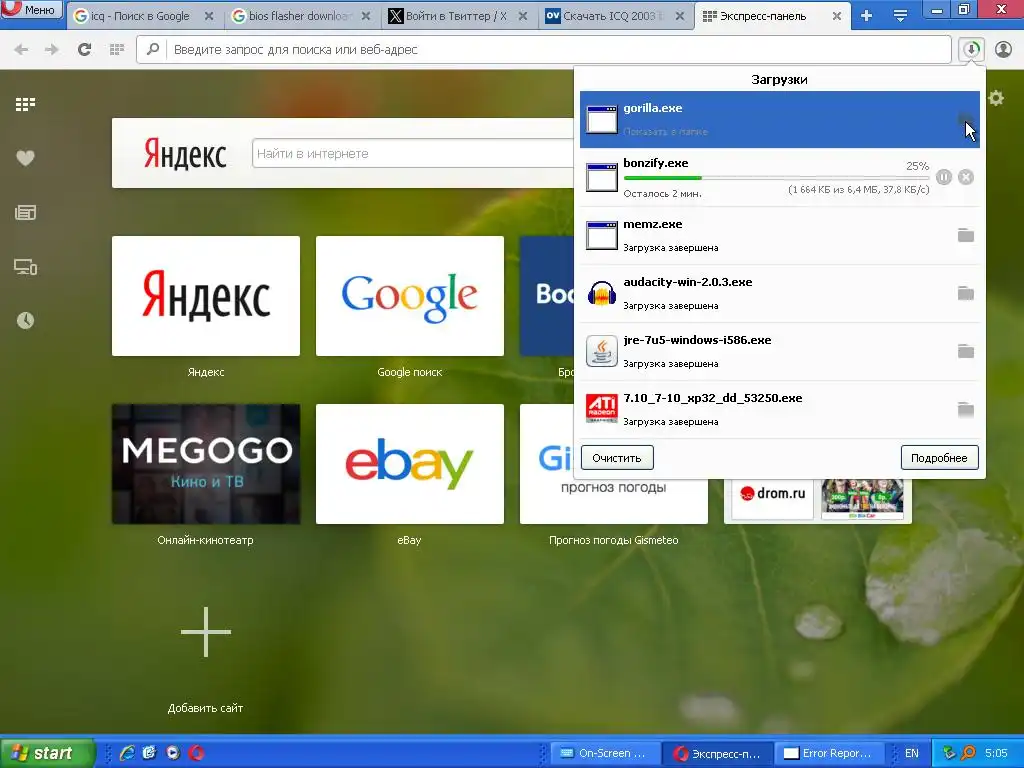The image size is (1024, 768).
Task: Switch to the Экспресс-панель Opera taskbar button
Action: [717, 753]
